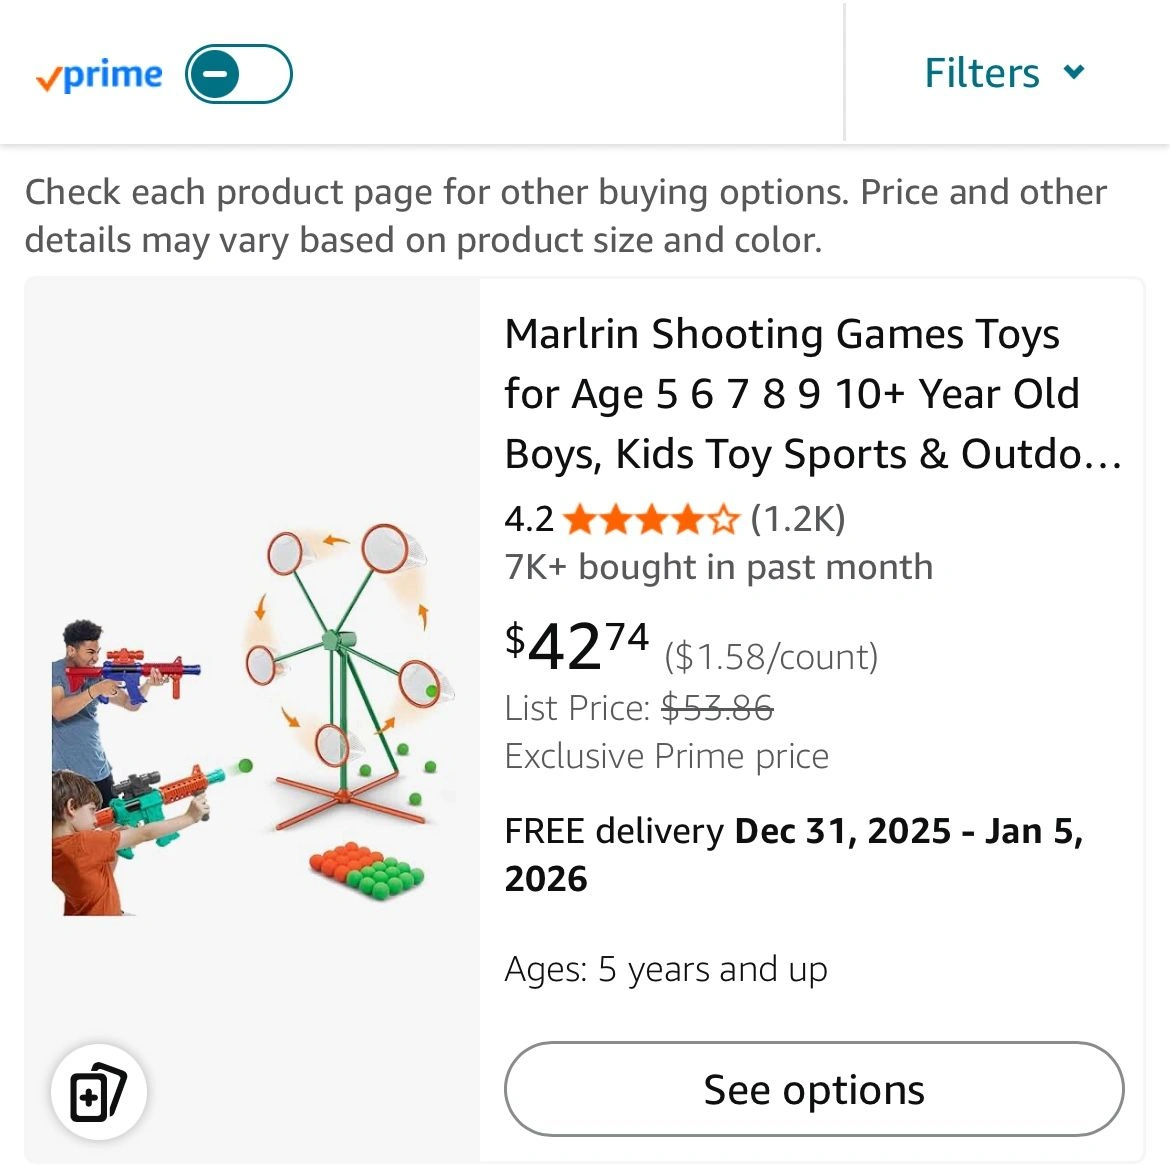Image resolution: width=1170 pixels, height=1166 pixels.
Task: Click the $1.58/count unit price
Action: tap(771, 657)
